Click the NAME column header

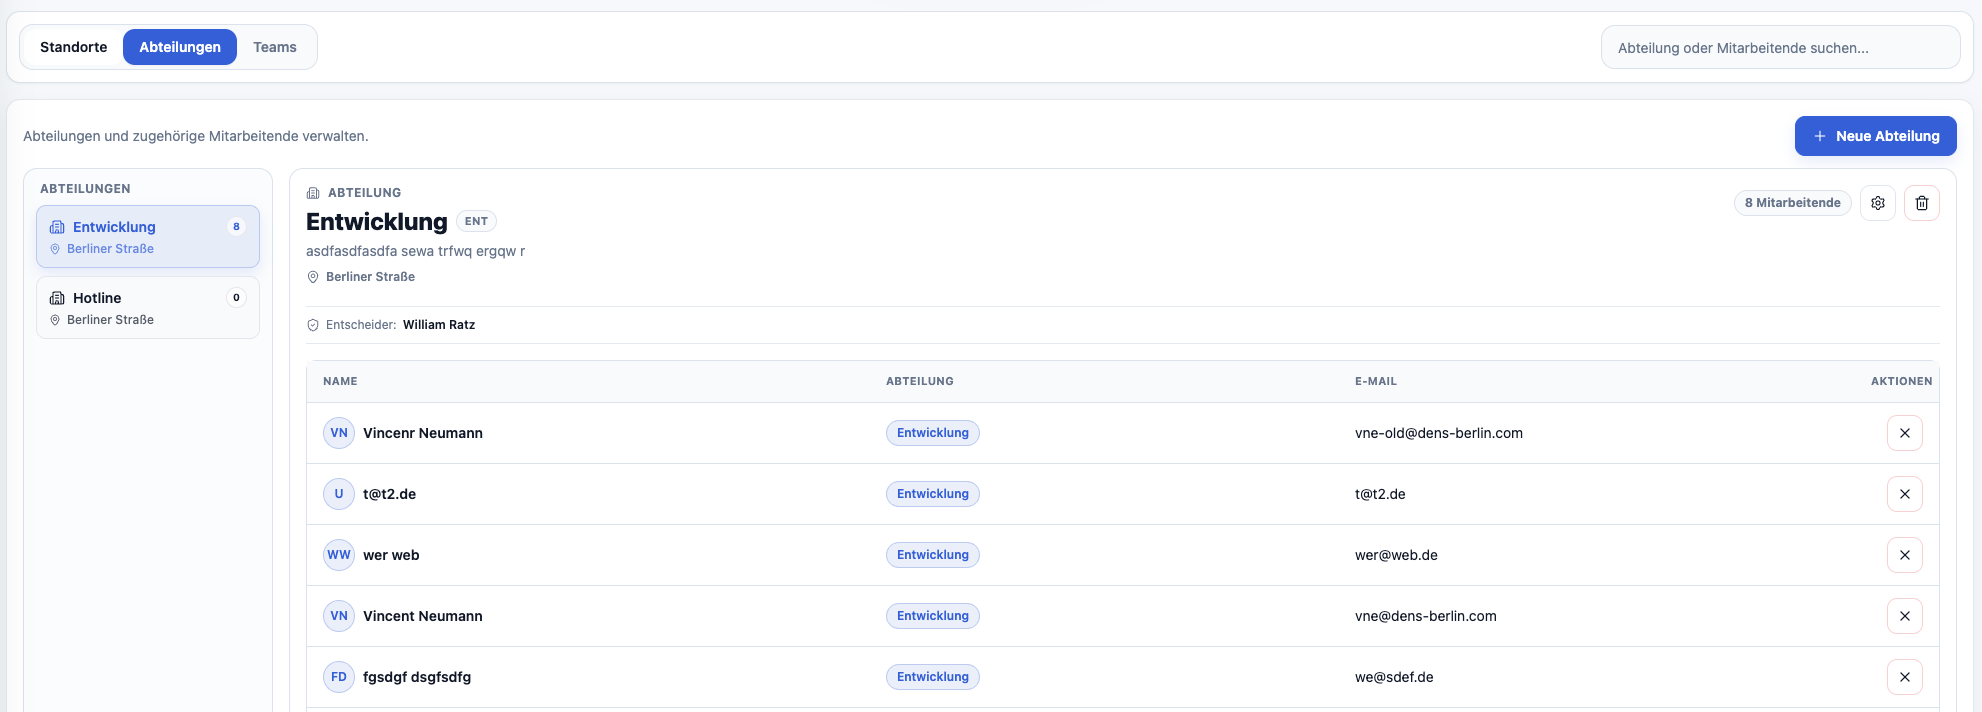tap(340, 381)
